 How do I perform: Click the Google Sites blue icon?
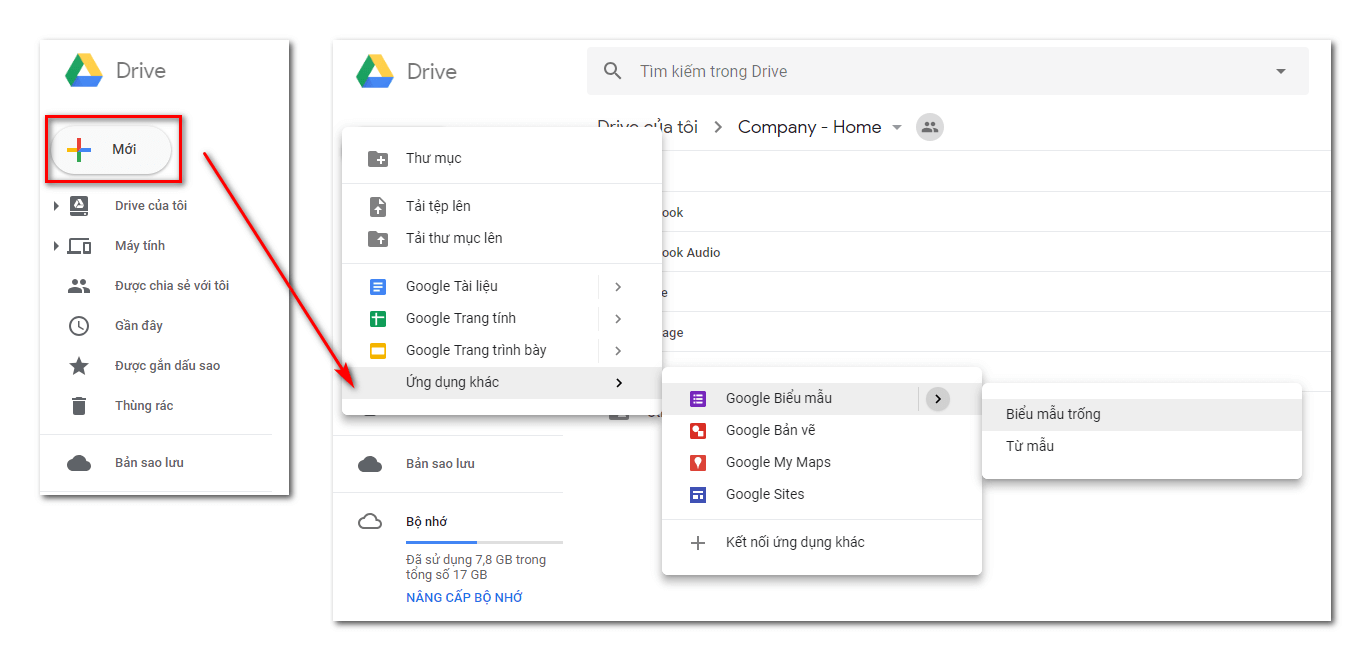(698, 494)
